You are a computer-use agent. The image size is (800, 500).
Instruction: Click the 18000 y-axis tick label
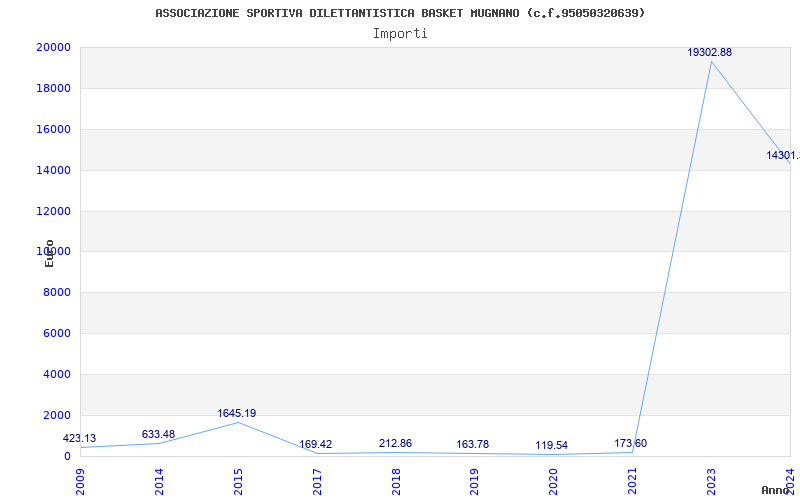[53, 88]
